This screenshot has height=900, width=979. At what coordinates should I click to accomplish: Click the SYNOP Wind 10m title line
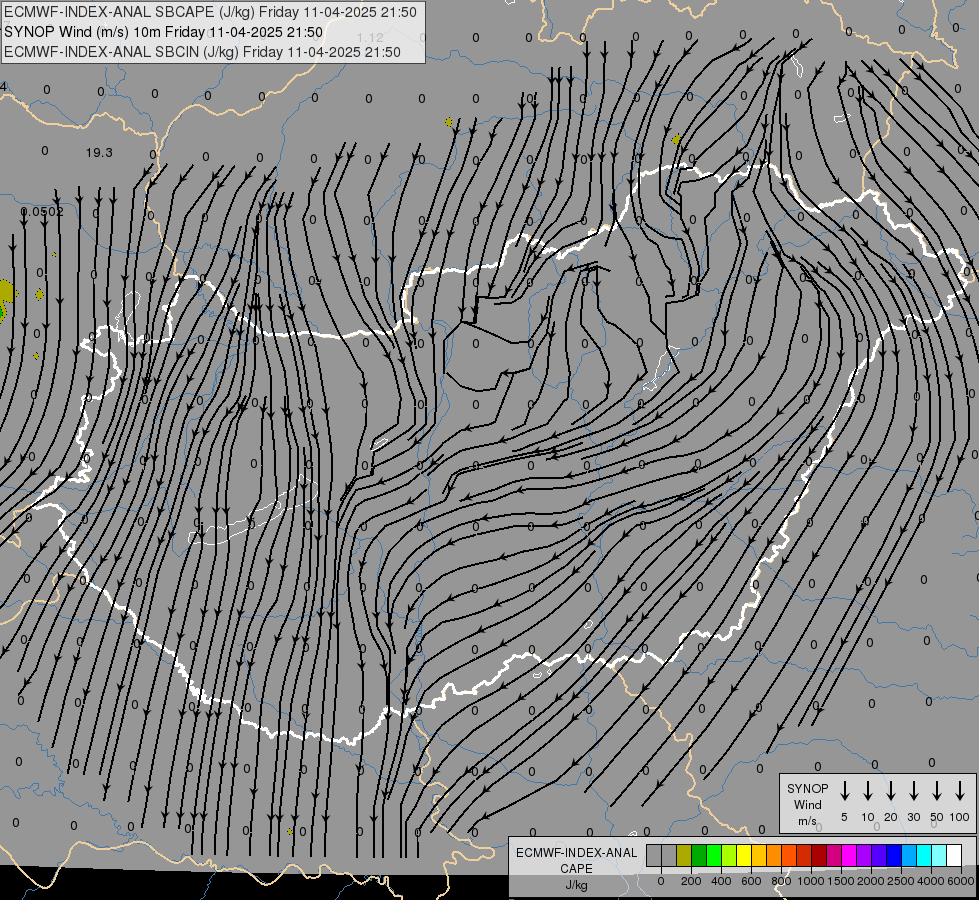[x=164, y=32]
